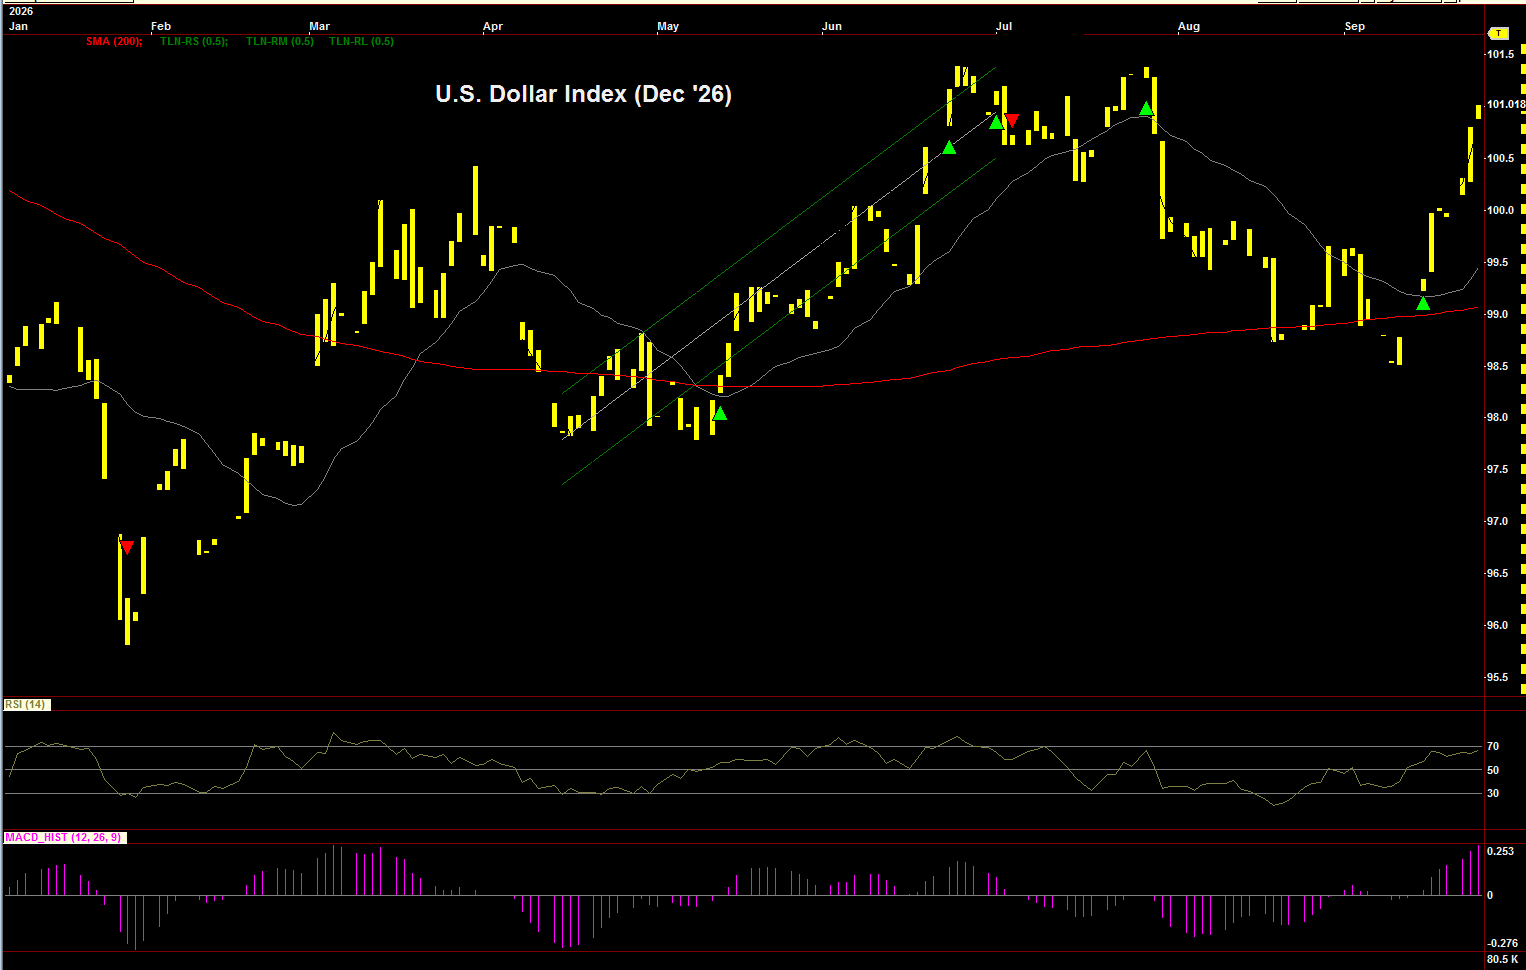Click the 99.0 price axis label
Screen dimensions: 1526x970
pos(1497,314)
